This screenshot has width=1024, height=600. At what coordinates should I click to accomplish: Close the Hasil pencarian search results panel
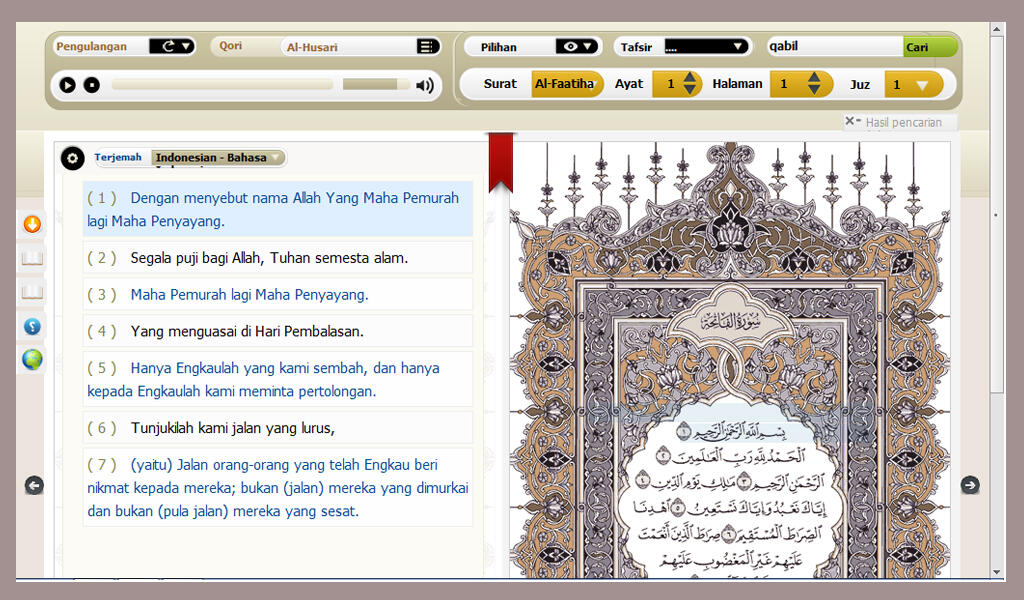point(850,121)
